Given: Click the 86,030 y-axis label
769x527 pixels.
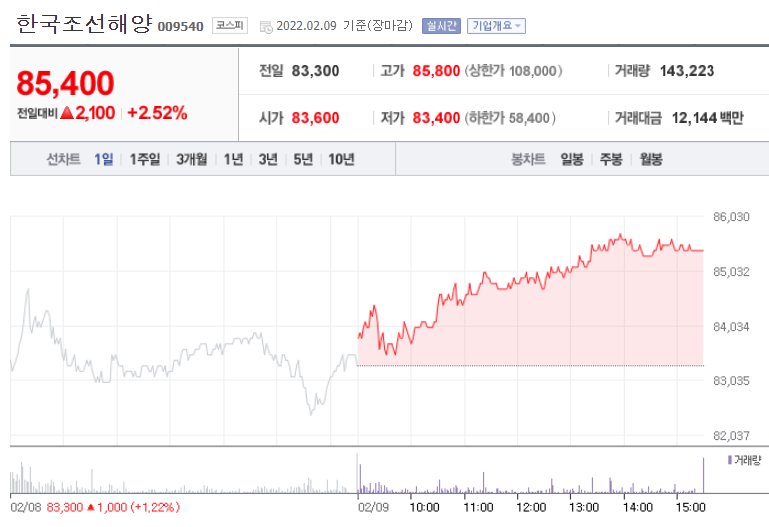Looking at the screenshot, I should pyautogui.click(x=731, y=217).
